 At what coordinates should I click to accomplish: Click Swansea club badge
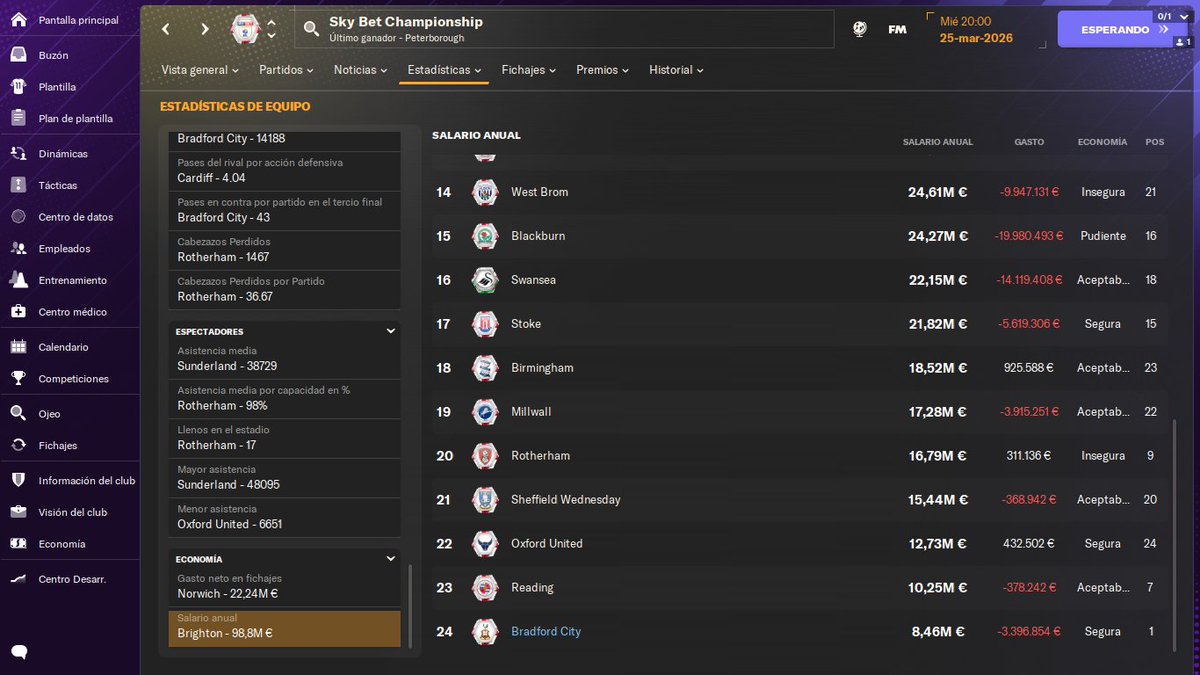pyautogui.click(x=485, y=280)
